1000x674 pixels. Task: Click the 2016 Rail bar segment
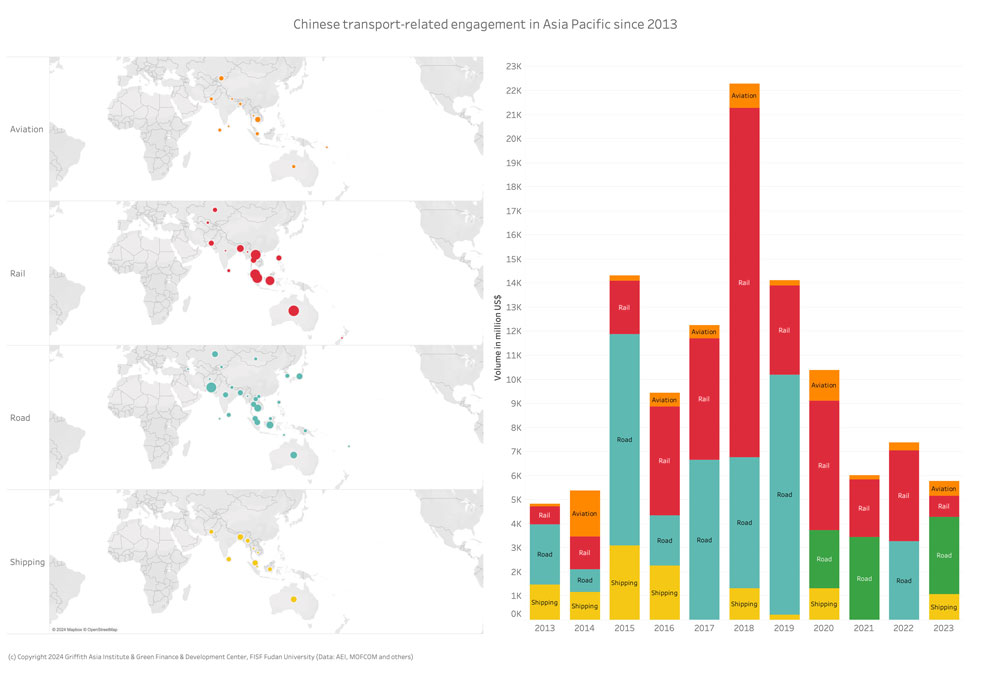click(664, 461)
